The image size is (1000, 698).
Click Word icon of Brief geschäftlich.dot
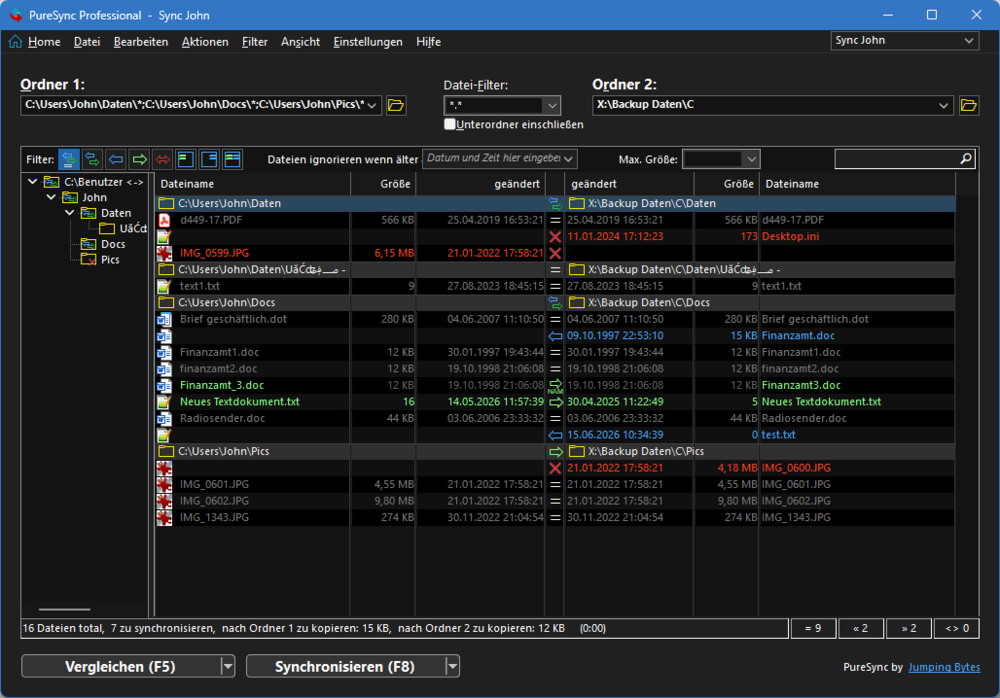tap(165, 319)
